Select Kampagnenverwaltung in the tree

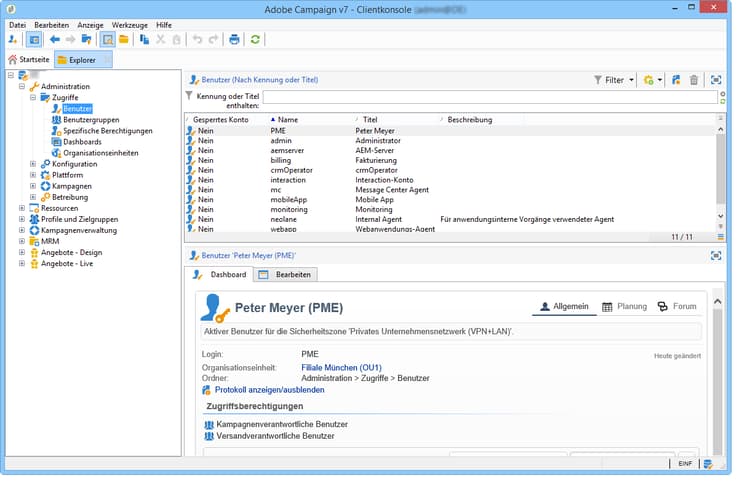click(79, 231)
